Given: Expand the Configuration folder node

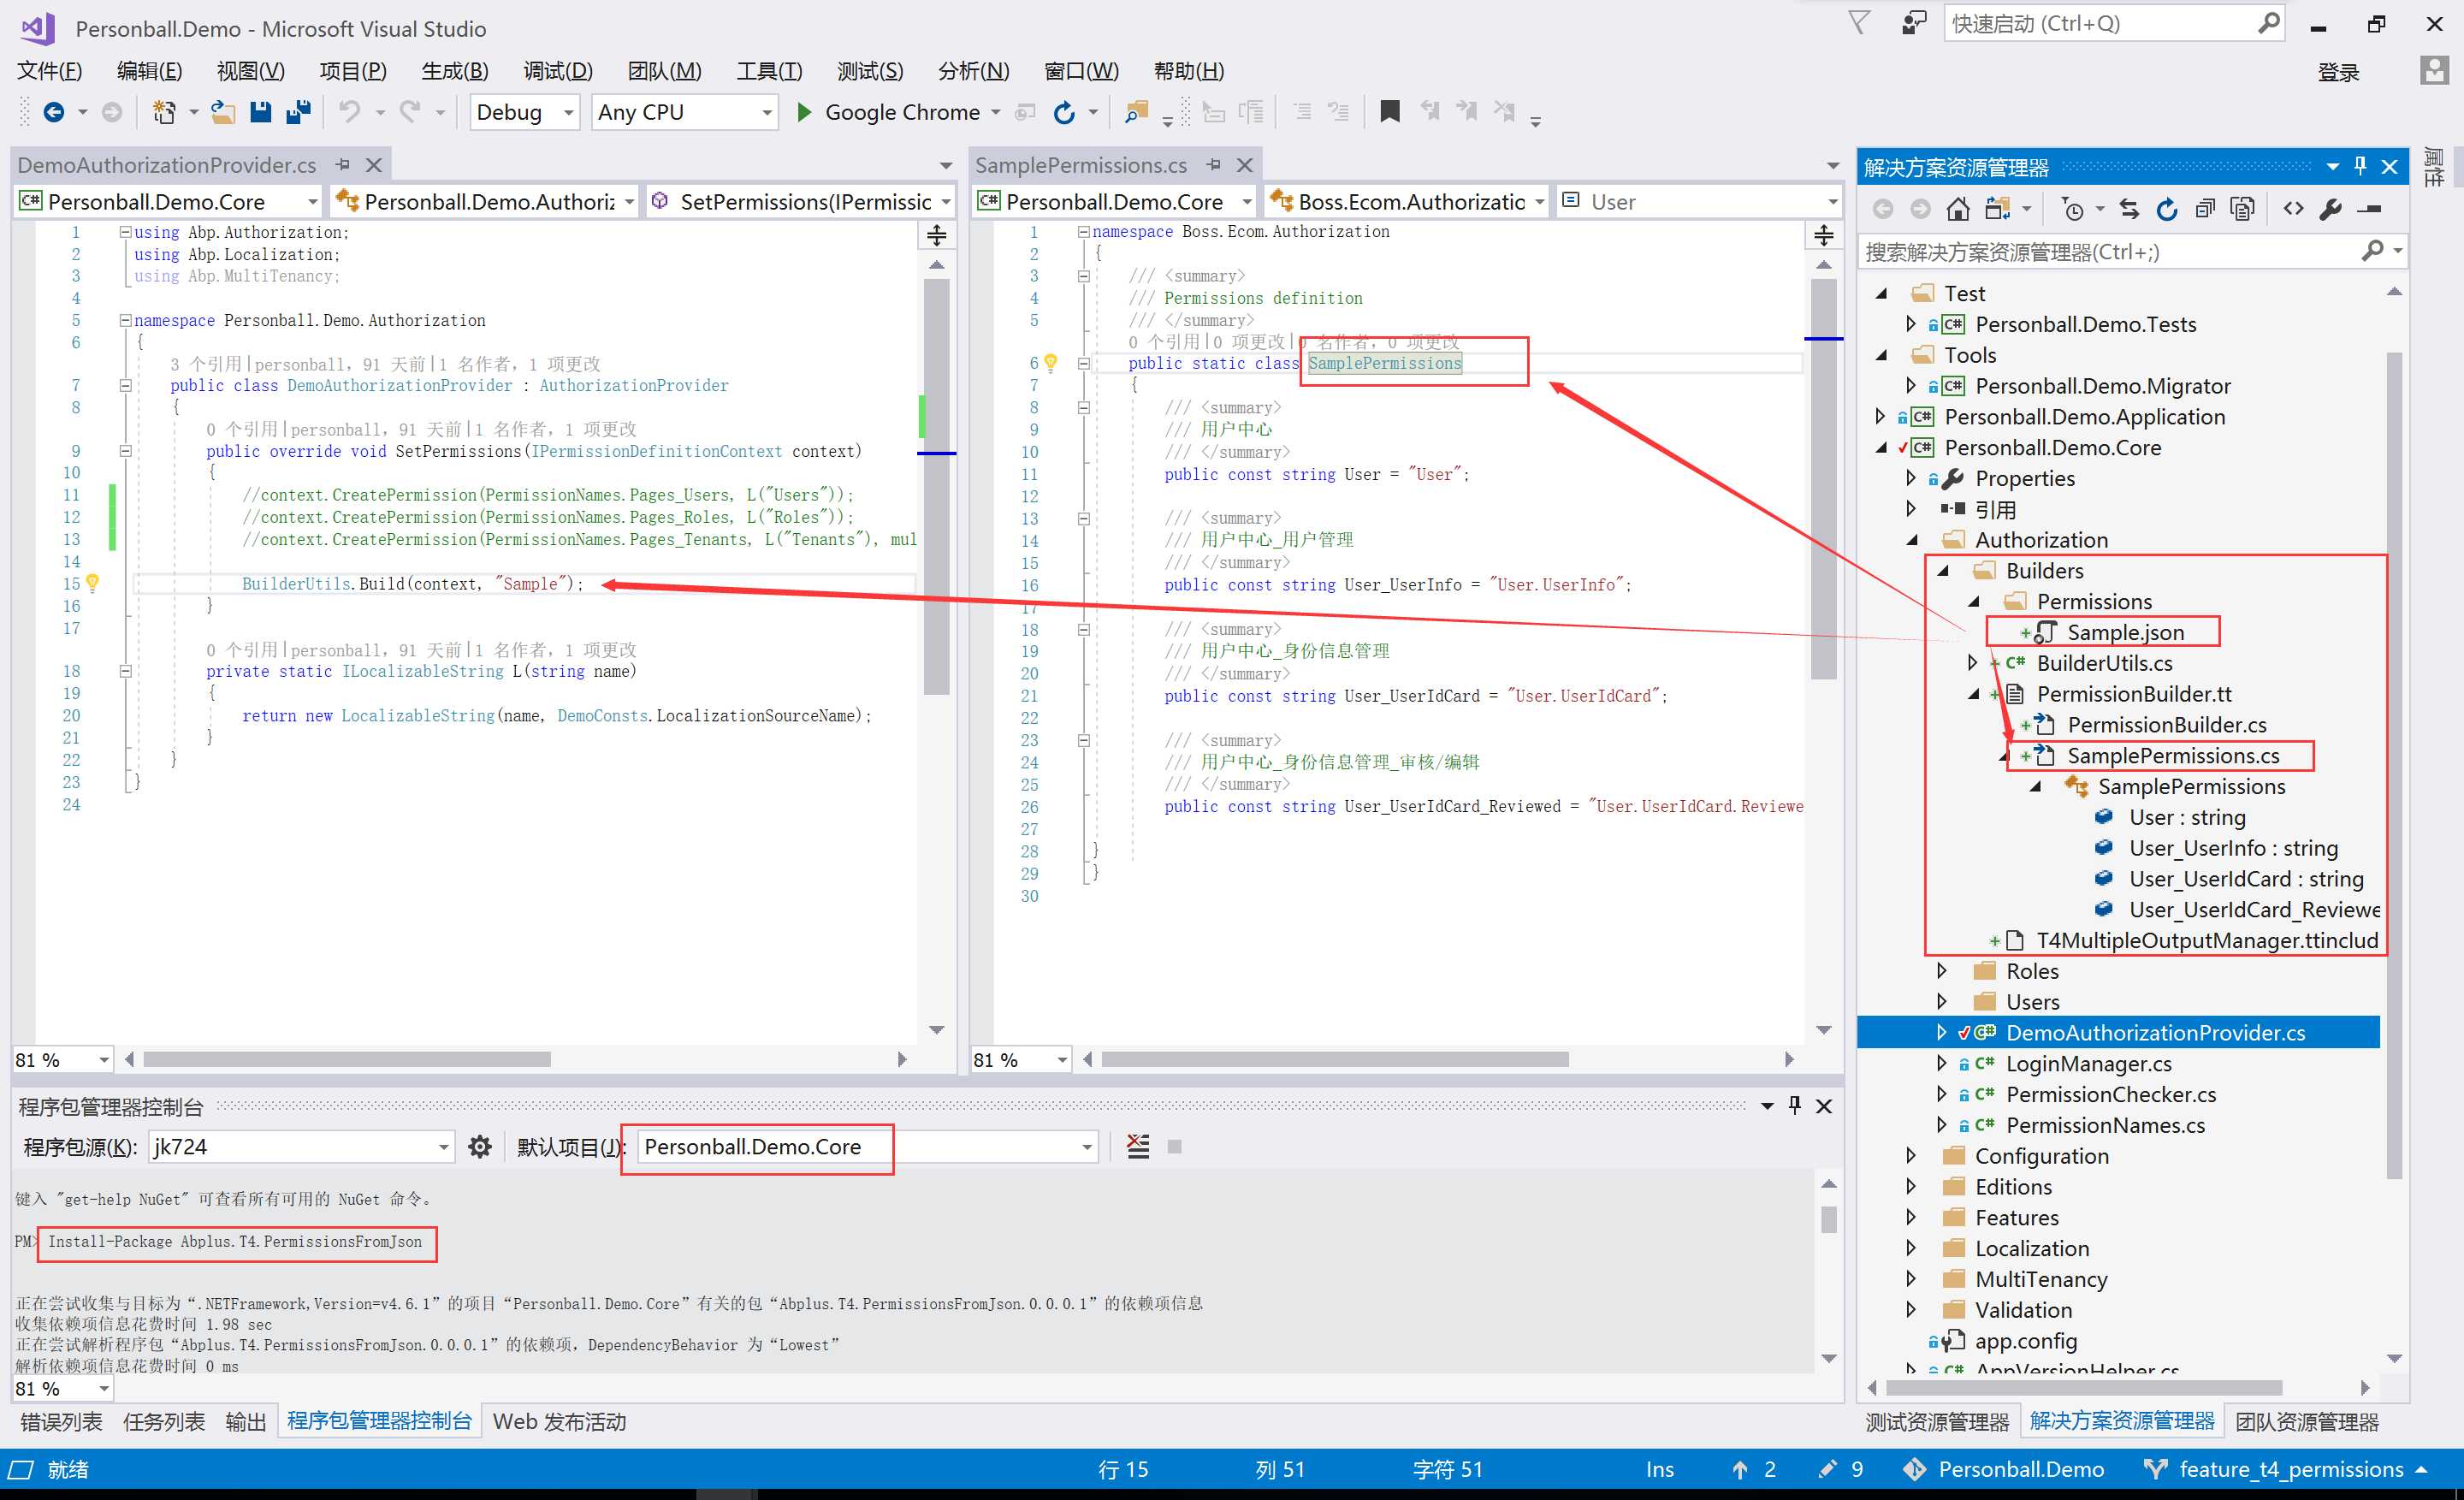Looking at the screenshot, I should click(x=1911, y=1156).
